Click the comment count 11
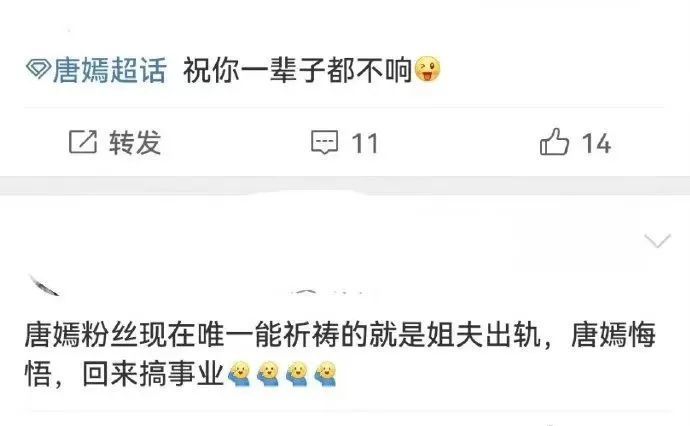This screenshot has height=426, width=690. [365, 143]
